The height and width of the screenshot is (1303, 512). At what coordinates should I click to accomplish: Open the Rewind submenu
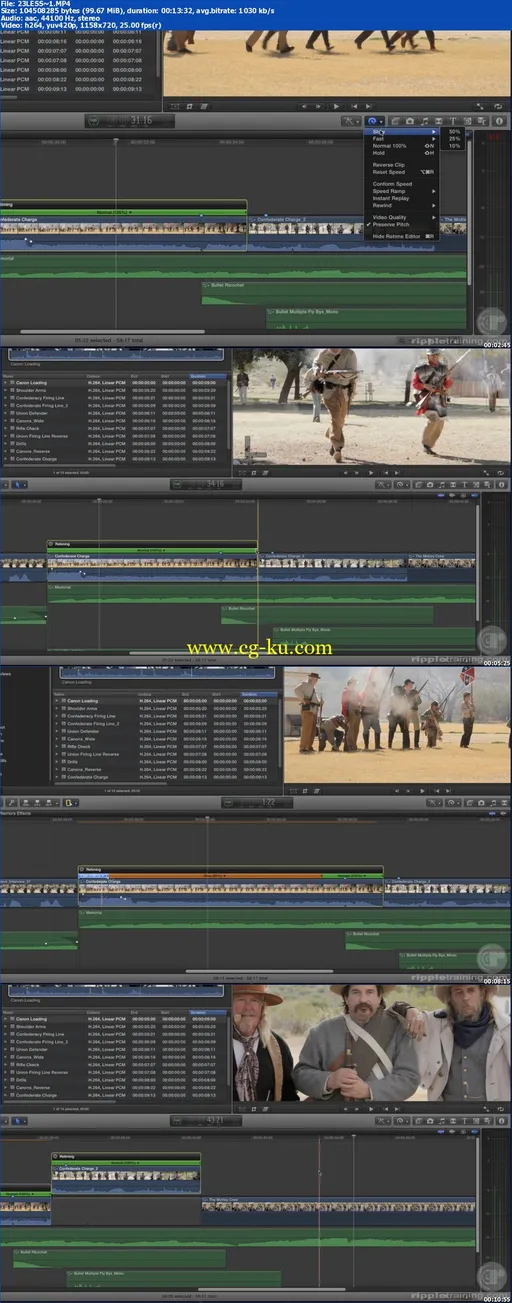click(404, 205)
